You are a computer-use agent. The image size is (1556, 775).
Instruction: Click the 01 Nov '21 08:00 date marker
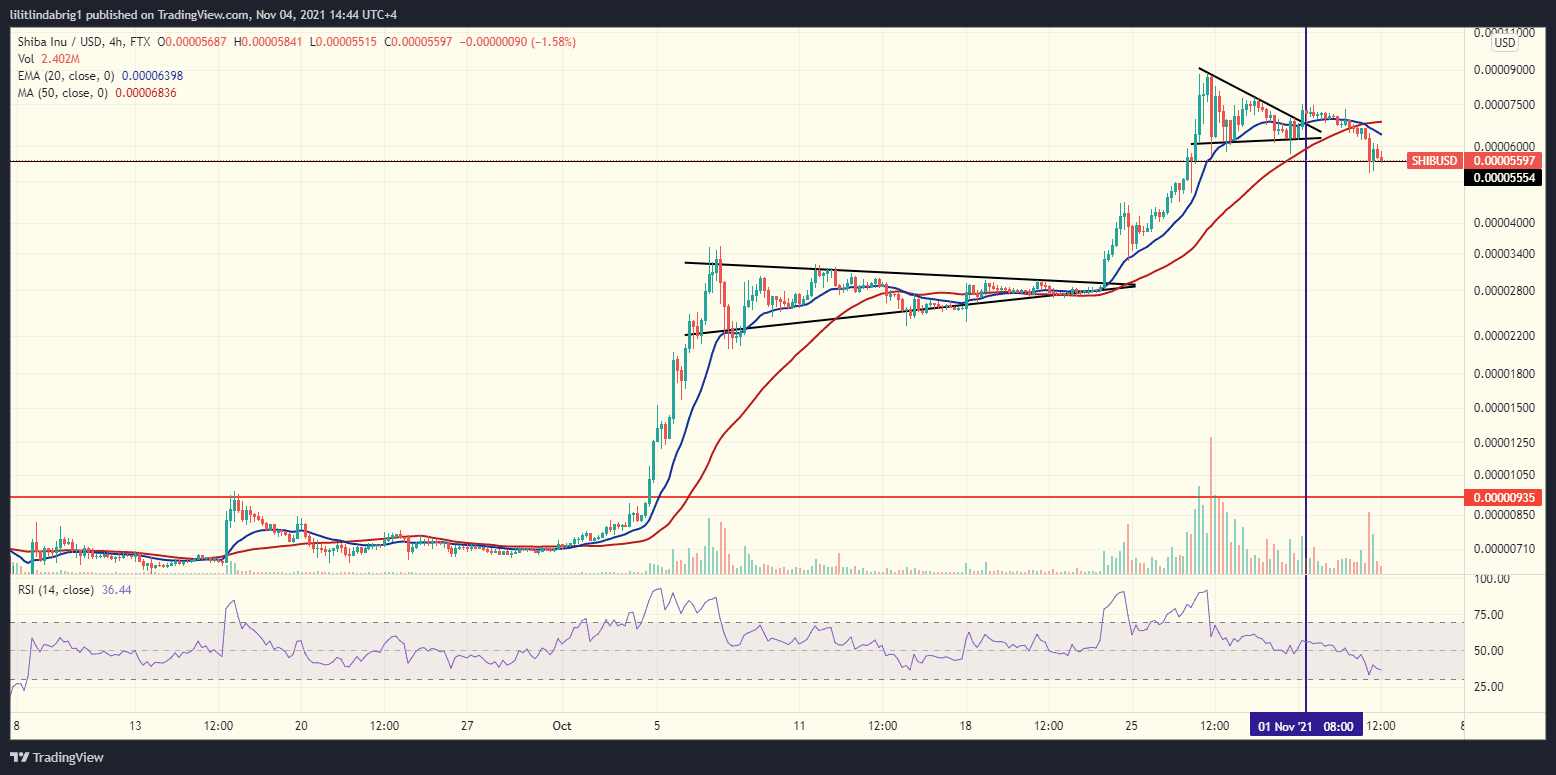coord(1306,725)
